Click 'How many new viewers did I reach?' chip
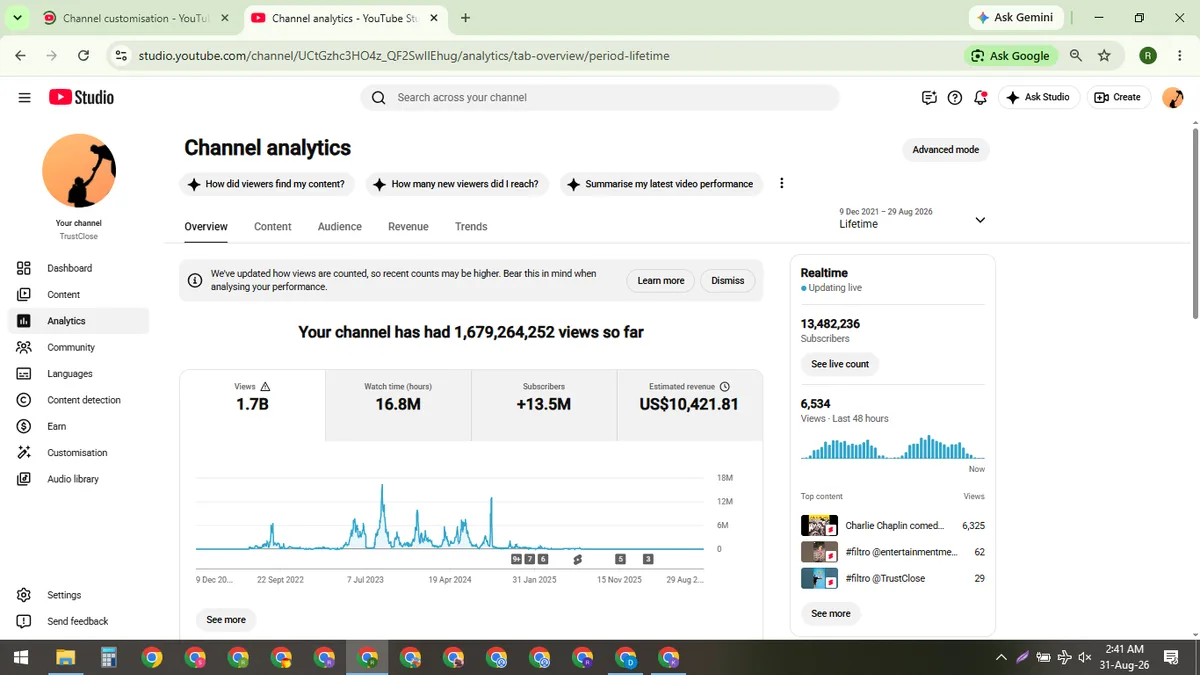Image resolution: width=1200 pixels, height=675 pixels. click(455, 184)
